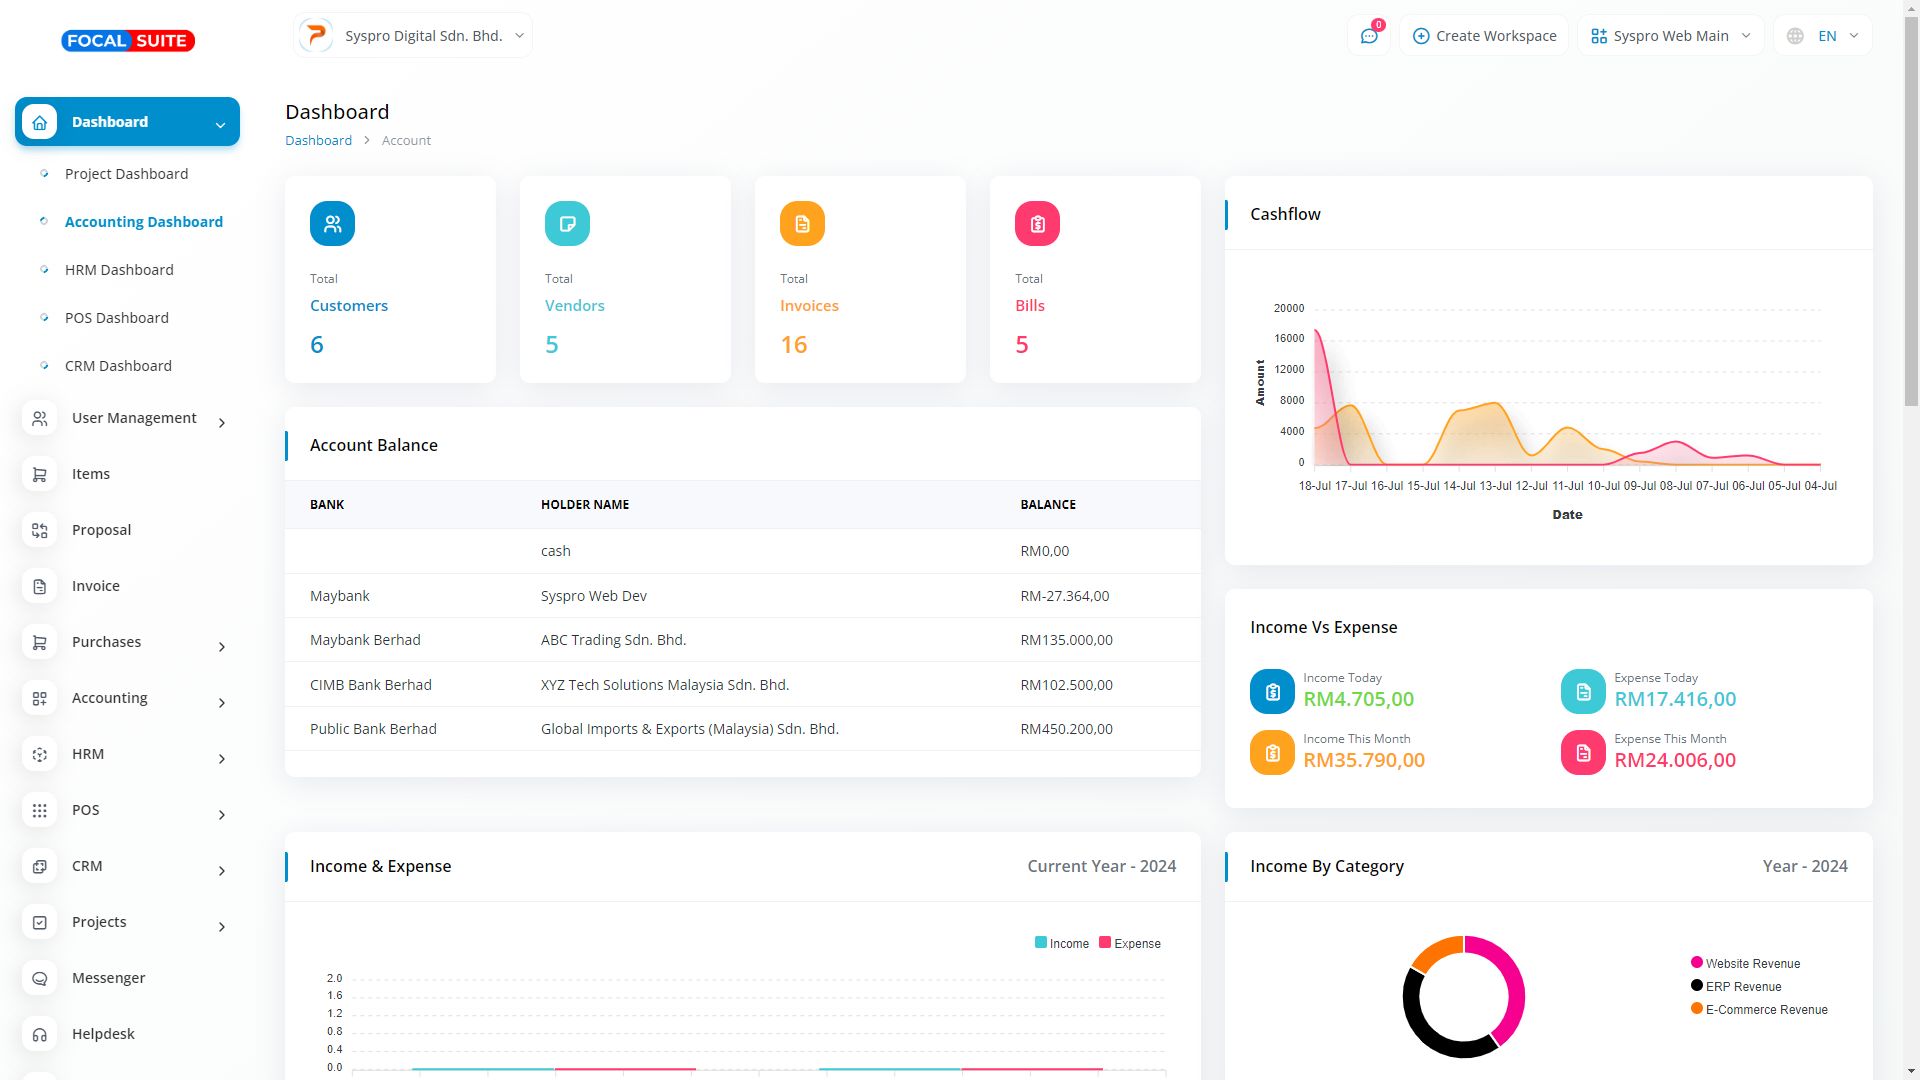Click the Dashboard breadcrumb link
The height and width of the screenshot is (1080, 1920).
(318, 140)
